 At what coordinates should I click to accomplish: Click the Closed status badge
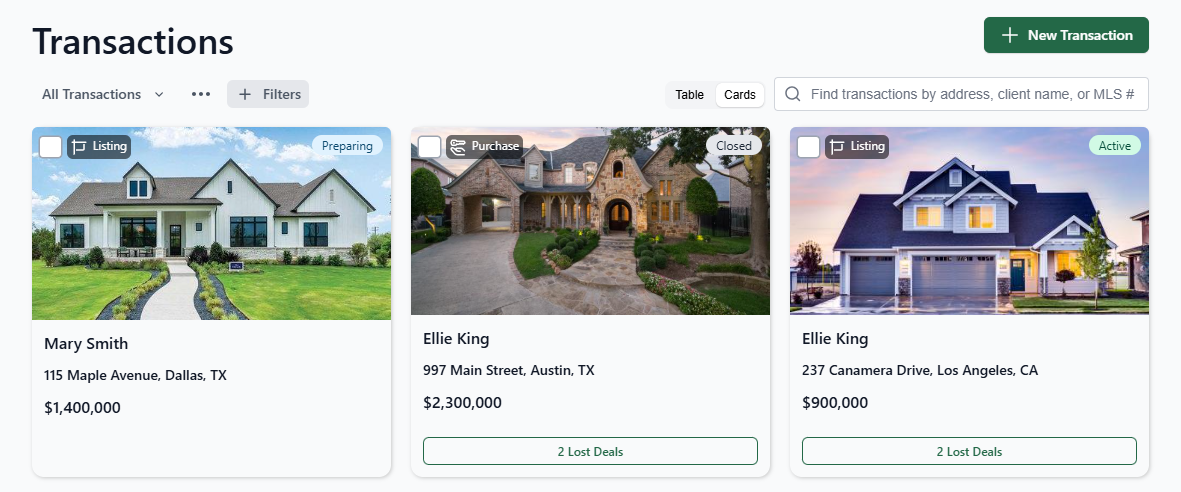[734, 145]
